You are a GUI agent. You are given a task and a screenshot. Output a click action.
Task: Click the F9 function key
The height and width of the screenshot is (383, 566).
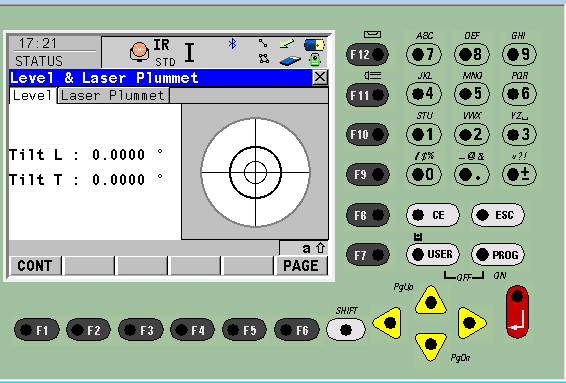(367, 174)
